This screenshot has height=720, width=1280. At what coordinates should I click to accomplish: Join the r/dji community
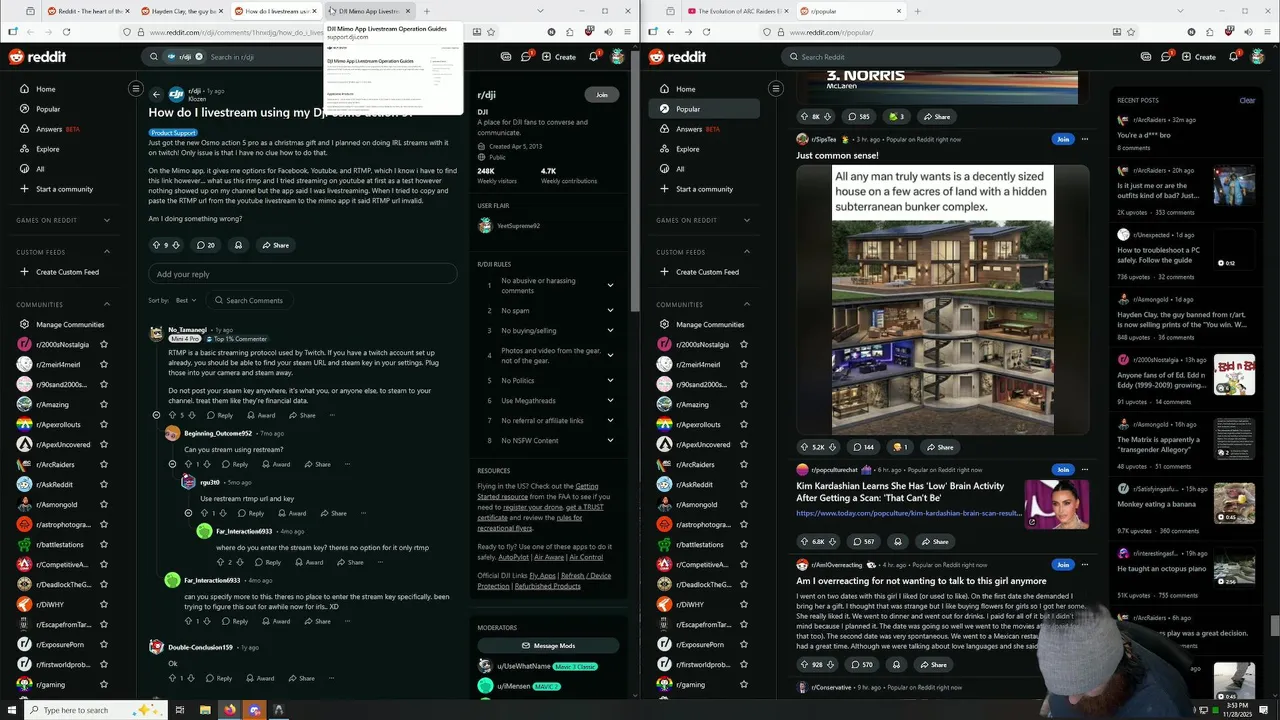point(601,95)
